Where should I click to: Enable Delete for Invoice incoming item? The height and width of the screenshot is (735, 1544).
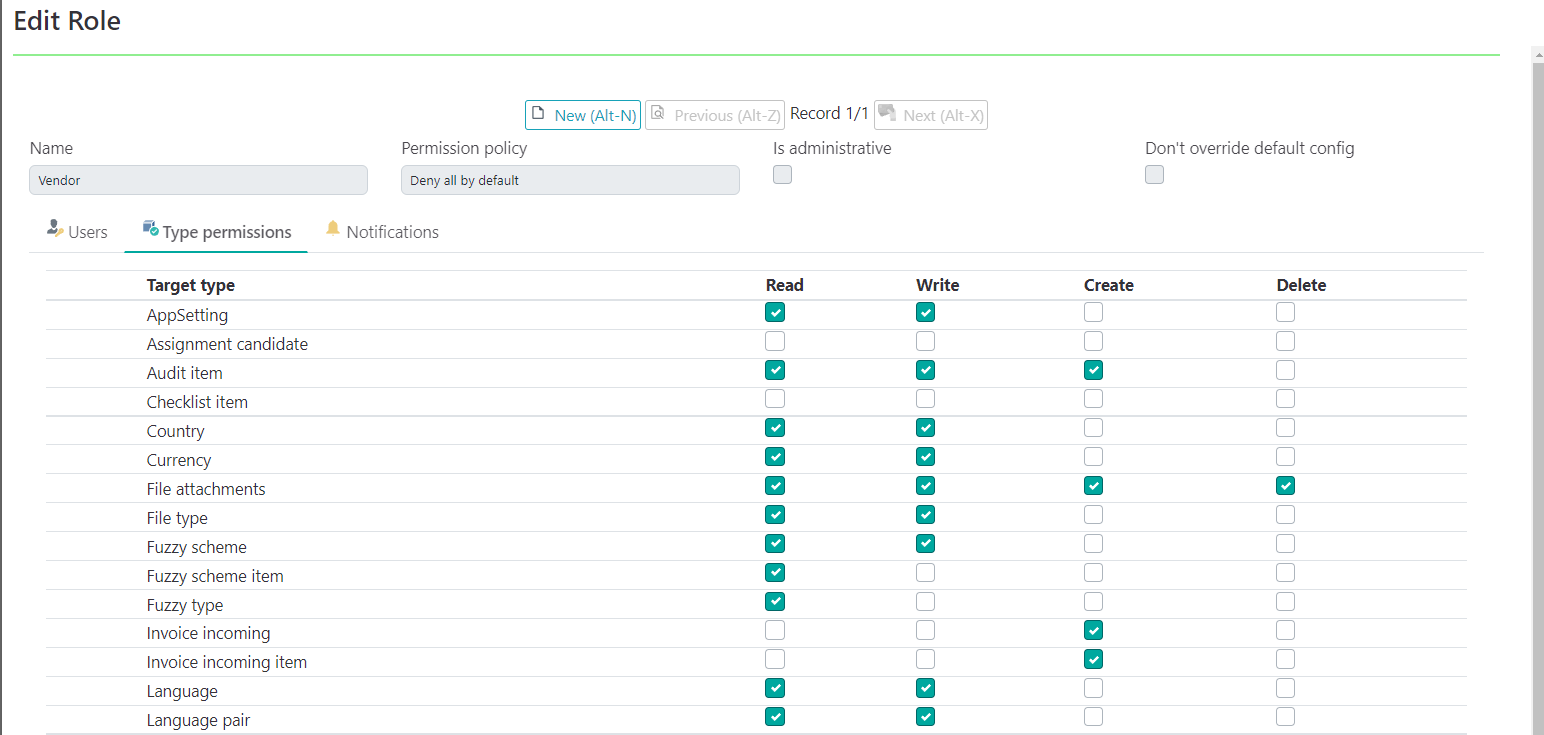coord(1286,660)
